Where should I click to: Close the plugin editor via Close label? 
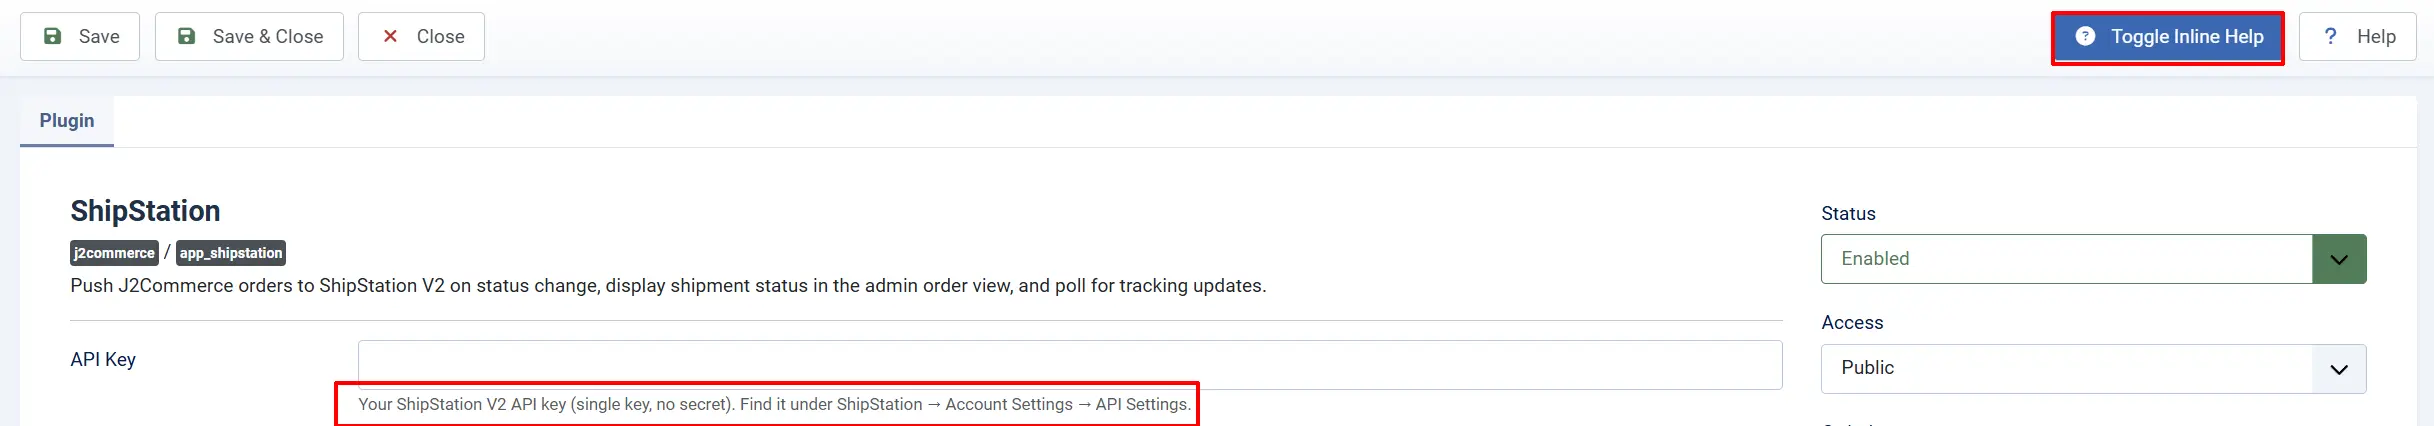coord(441,37)
